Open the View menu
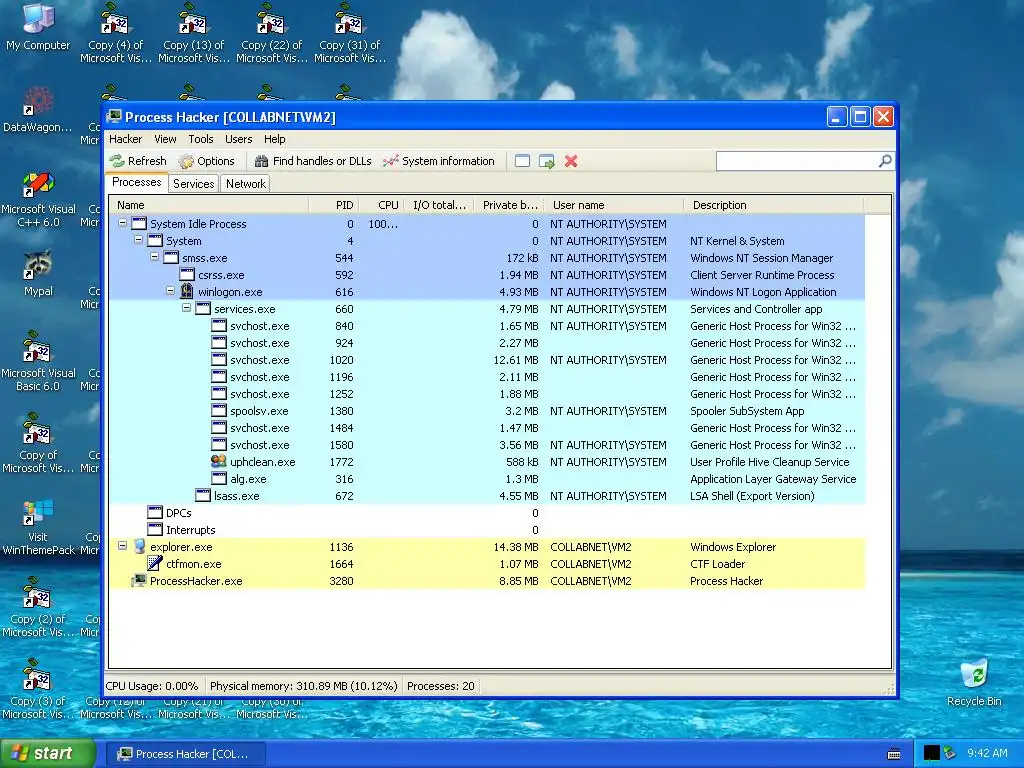Viewport: 1024px width, 768px height. point(165,139)
